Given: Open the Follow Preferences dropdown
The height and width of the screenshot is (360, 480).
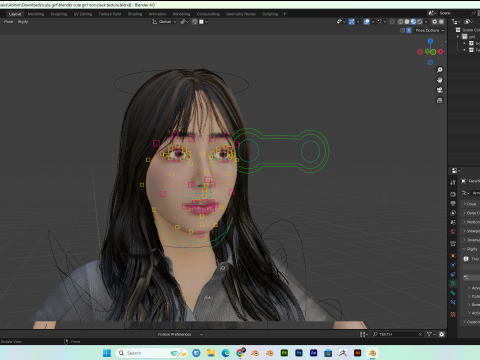Looking at the screenshot, I should click(x=180, y=334).
